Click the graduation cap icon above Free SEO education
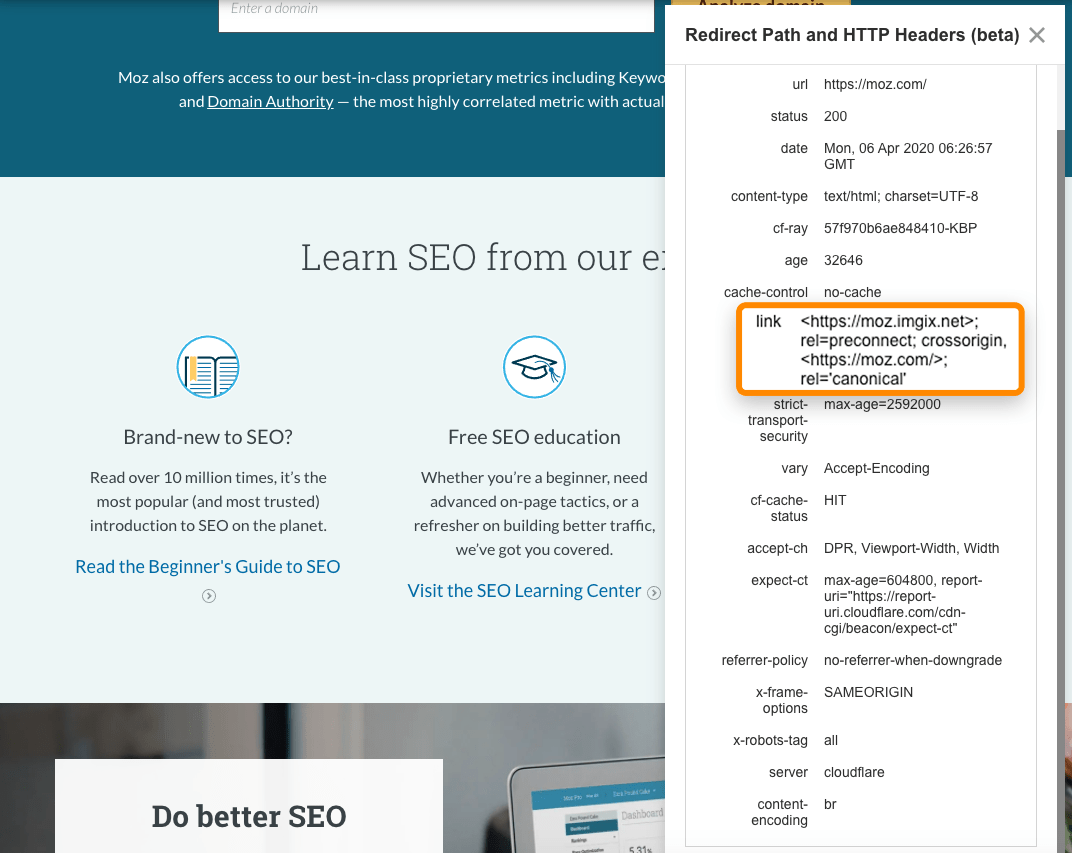 [x=535, y=367]
